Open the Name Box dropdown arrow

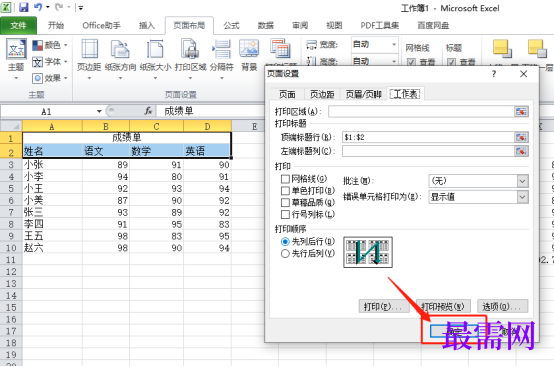[99, 111]
